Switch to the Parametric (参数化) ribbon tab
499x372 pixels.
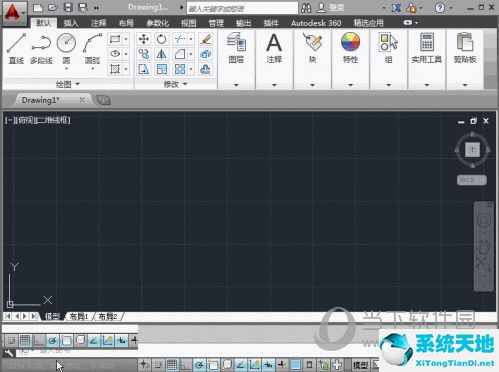click(157, 23)
